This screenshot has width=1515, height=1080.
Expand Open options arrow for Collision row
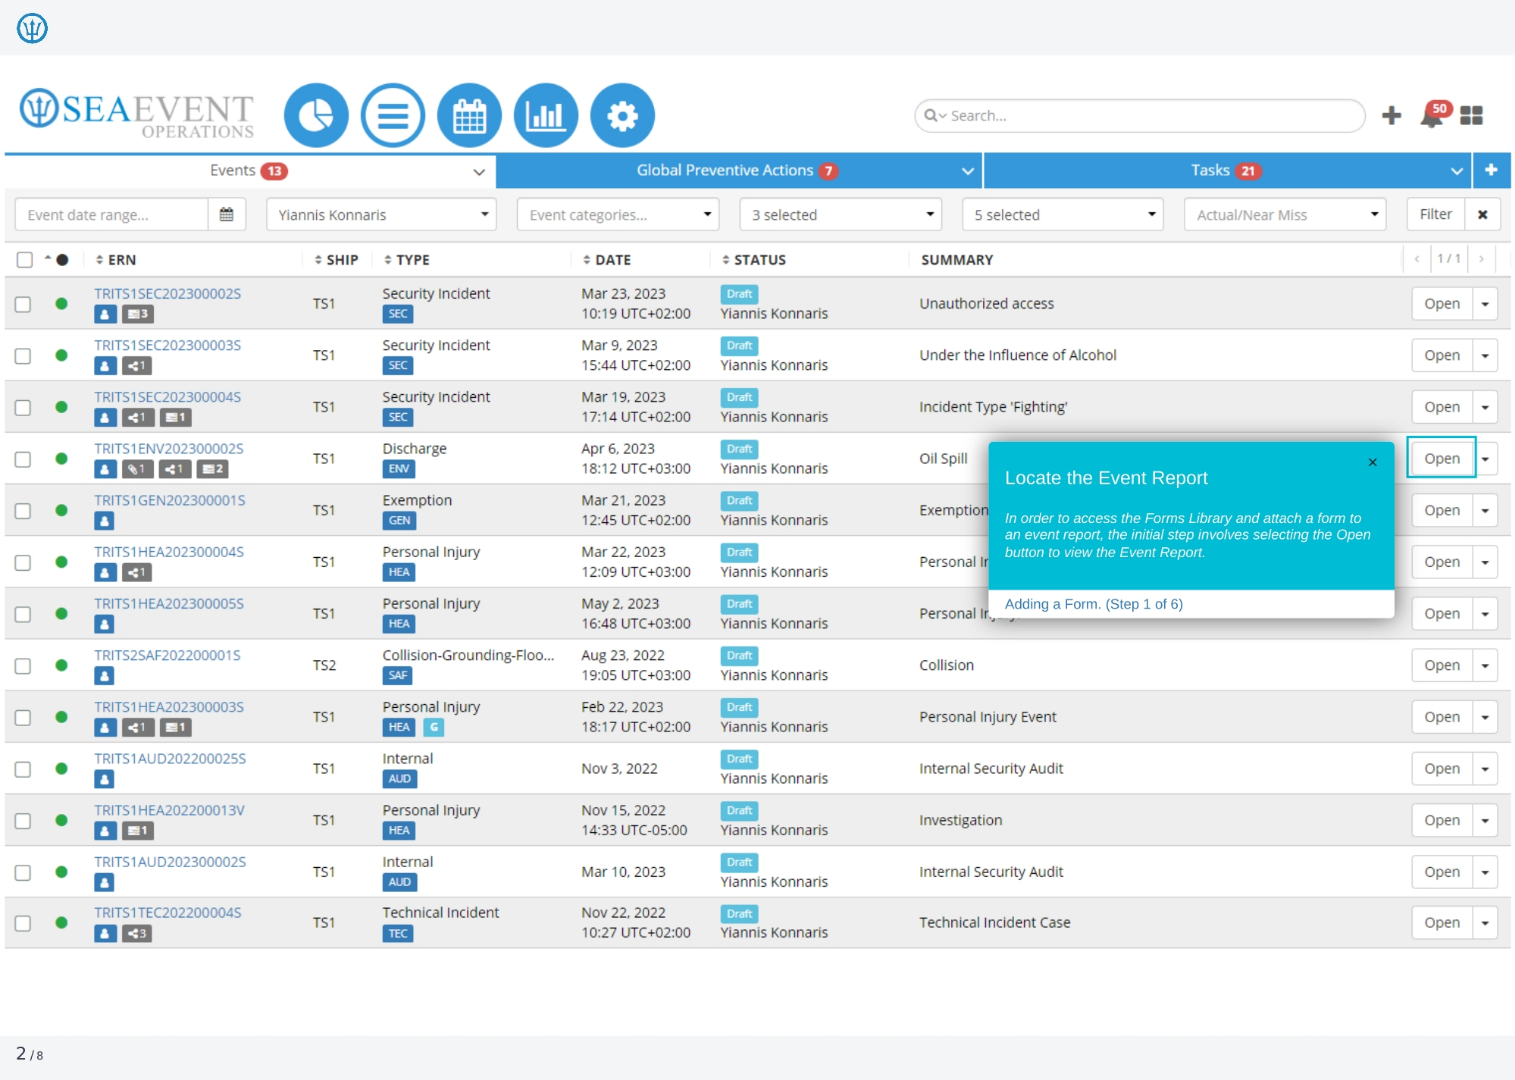tap(1485, 666)
